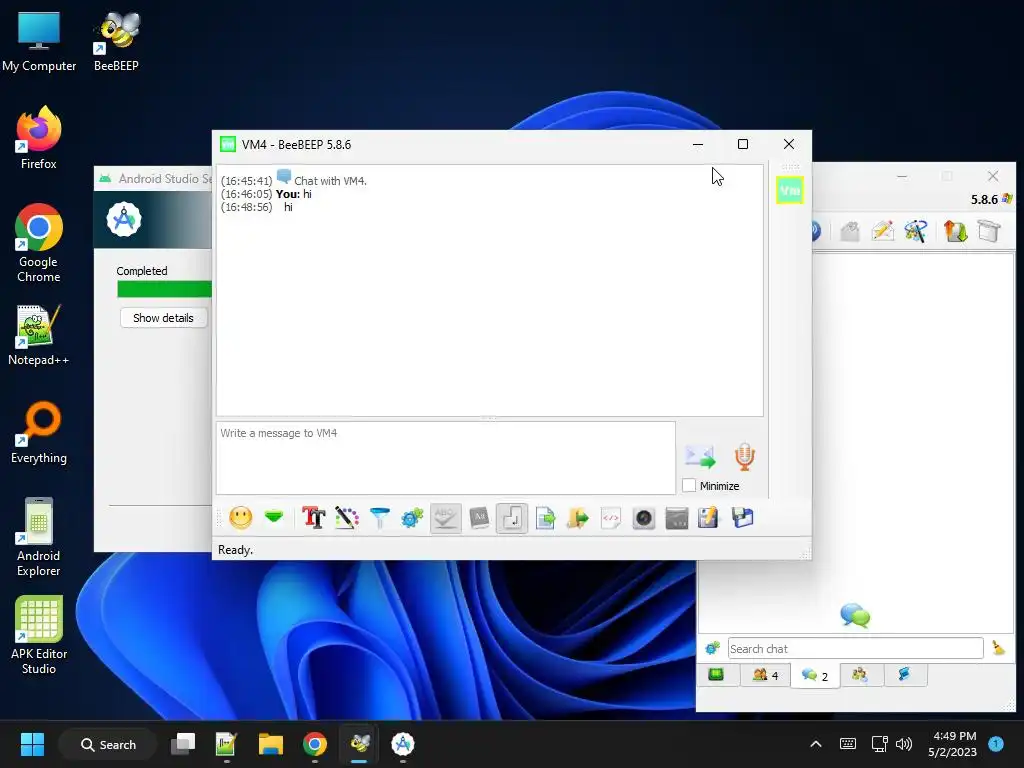This screenshot has width=1024, height=768.
Task: Toggle the return-key send option icon
Action: click(512, 518)
